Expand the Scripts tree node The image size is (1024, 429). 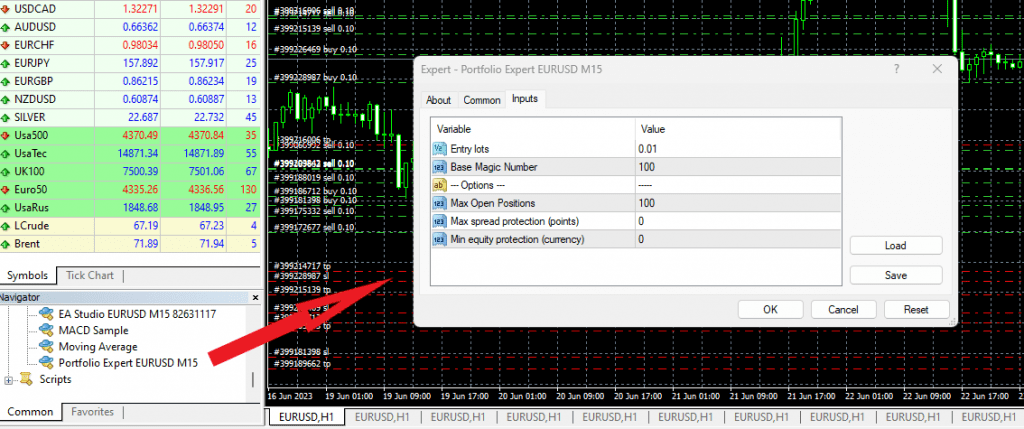(x=8, y=379)
